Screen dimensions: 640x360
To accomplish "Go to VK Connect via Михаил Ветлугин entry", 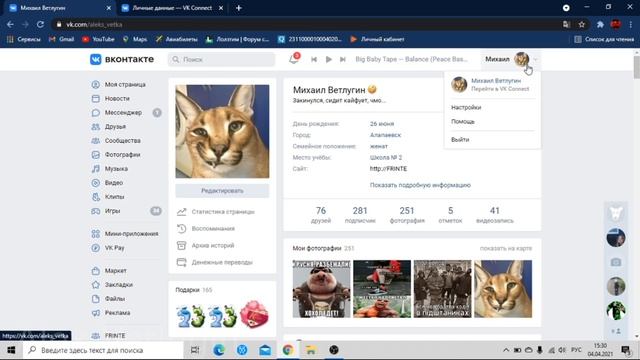I will [x=492, y=84].
